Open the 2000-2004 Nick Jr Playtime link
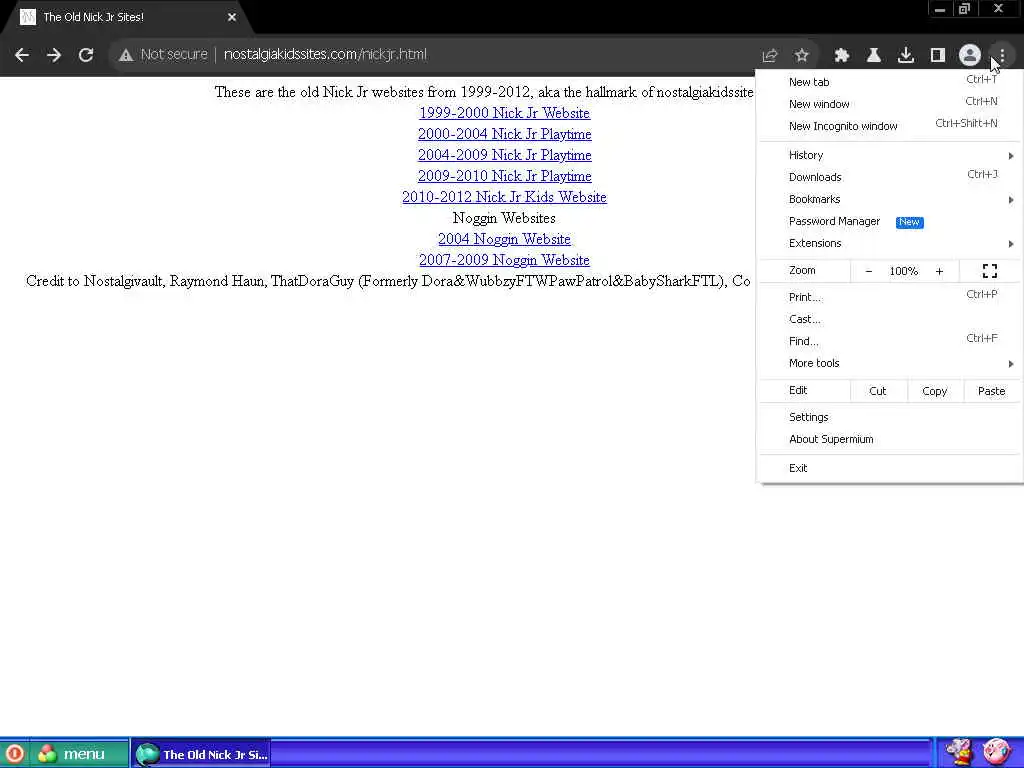Viewport: 1024px width, 768px height. tap(505, 134)
